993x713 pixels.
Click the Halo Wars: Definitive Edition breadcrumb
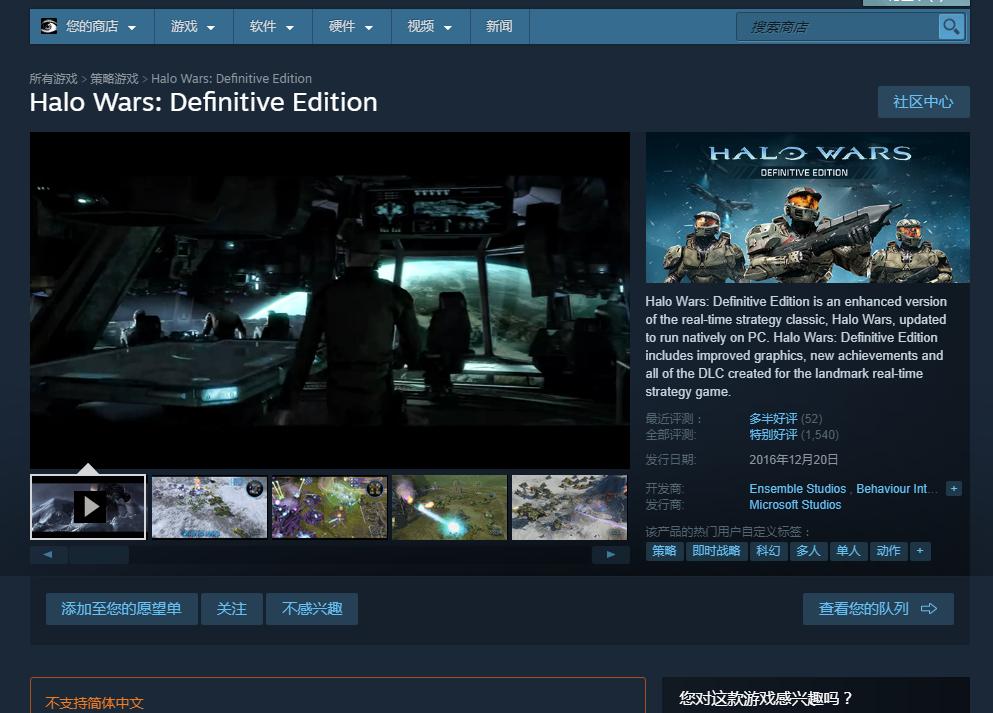(x=231, y=79)
